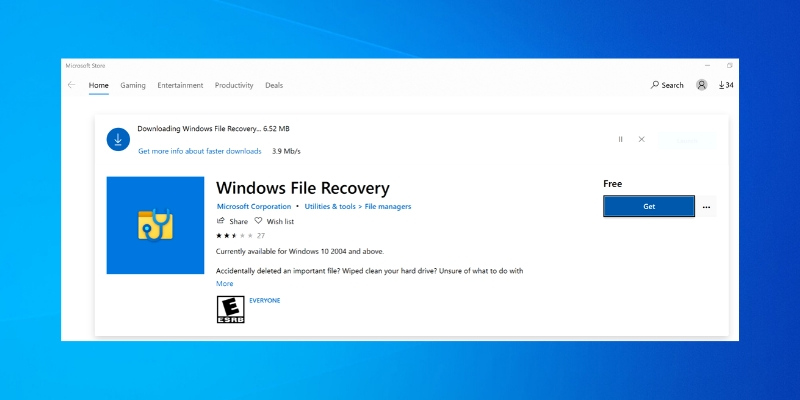Image resolution: width=800 pixels, height=400 pixels.
Task: Open the EVERYONE rating link
Action: coord(265,301)
